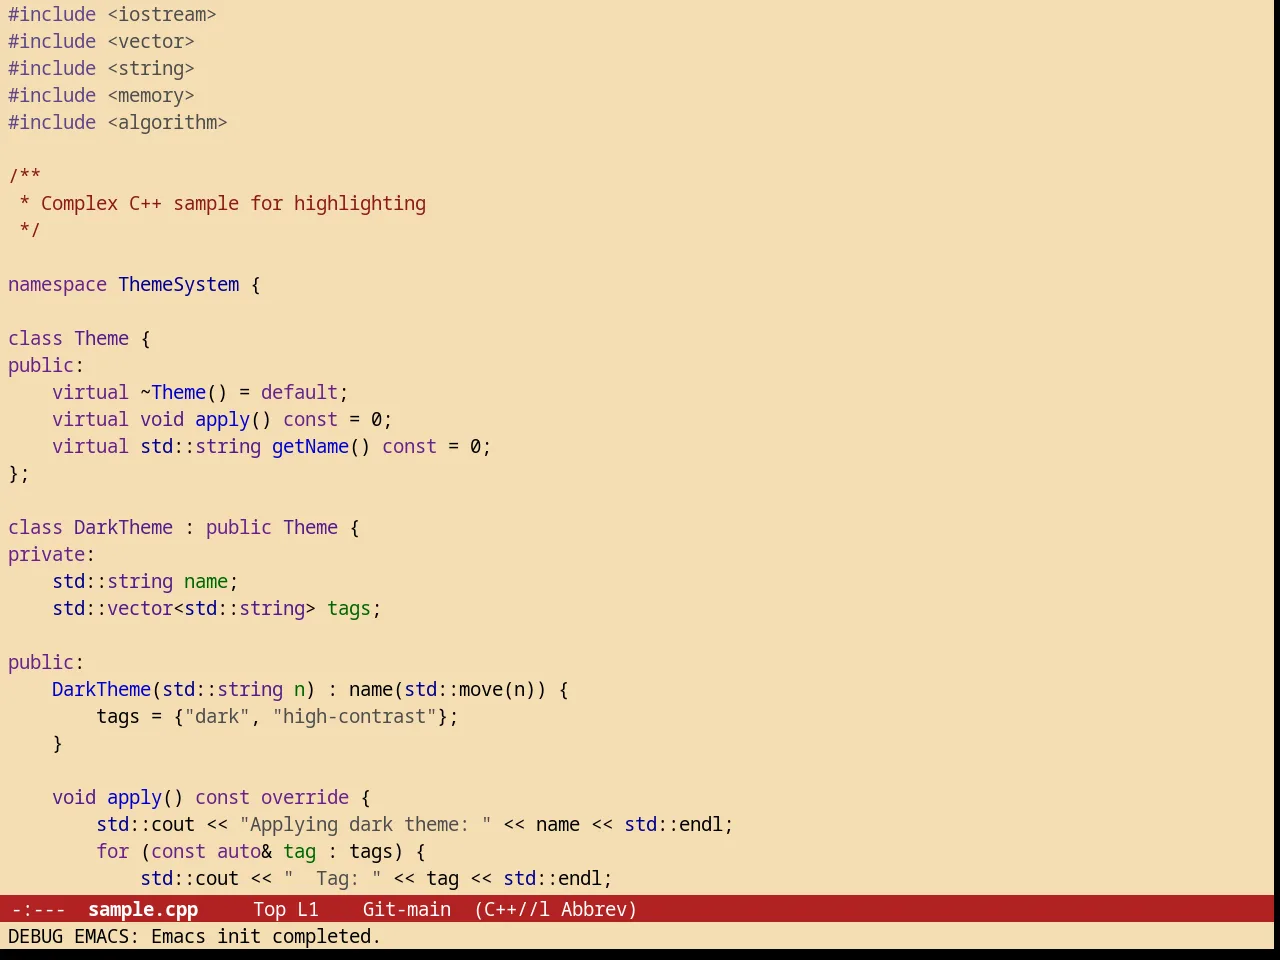This screenshot has height=960, width=1280.
Task: Click the "Applying dark theme: " string
Action: coord(365,824)
